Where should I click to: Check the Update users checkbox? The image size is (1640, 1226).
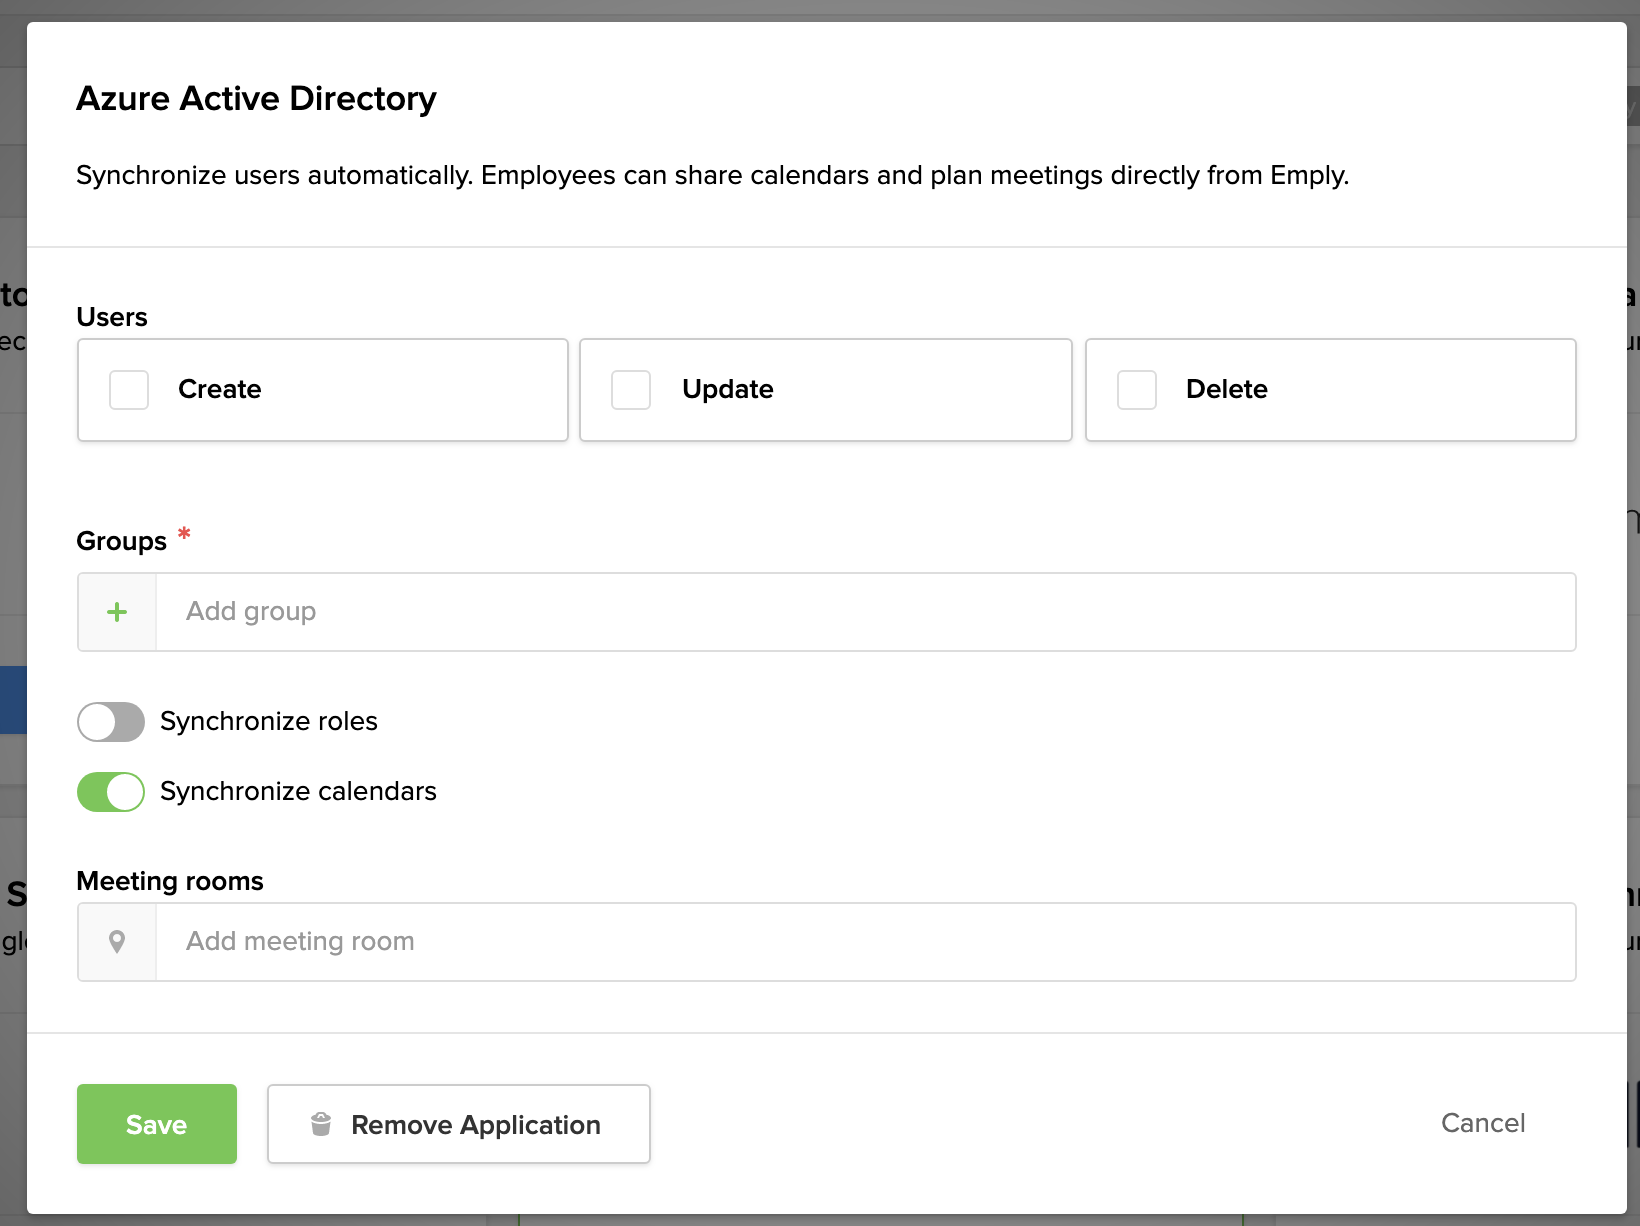tap(631, 390)
